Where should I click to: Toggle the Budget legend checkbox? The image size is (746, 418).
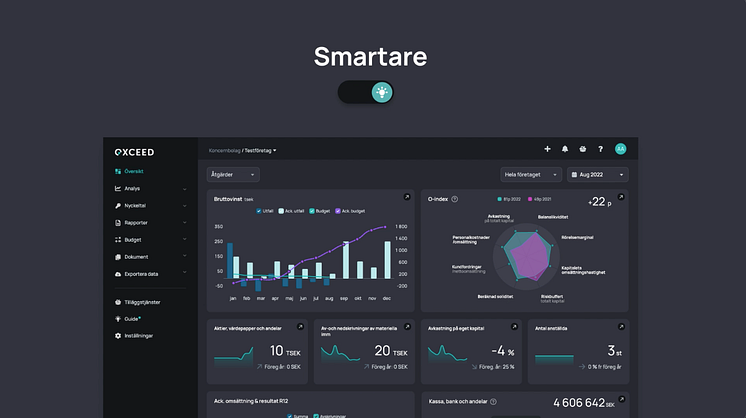[314, 211]
